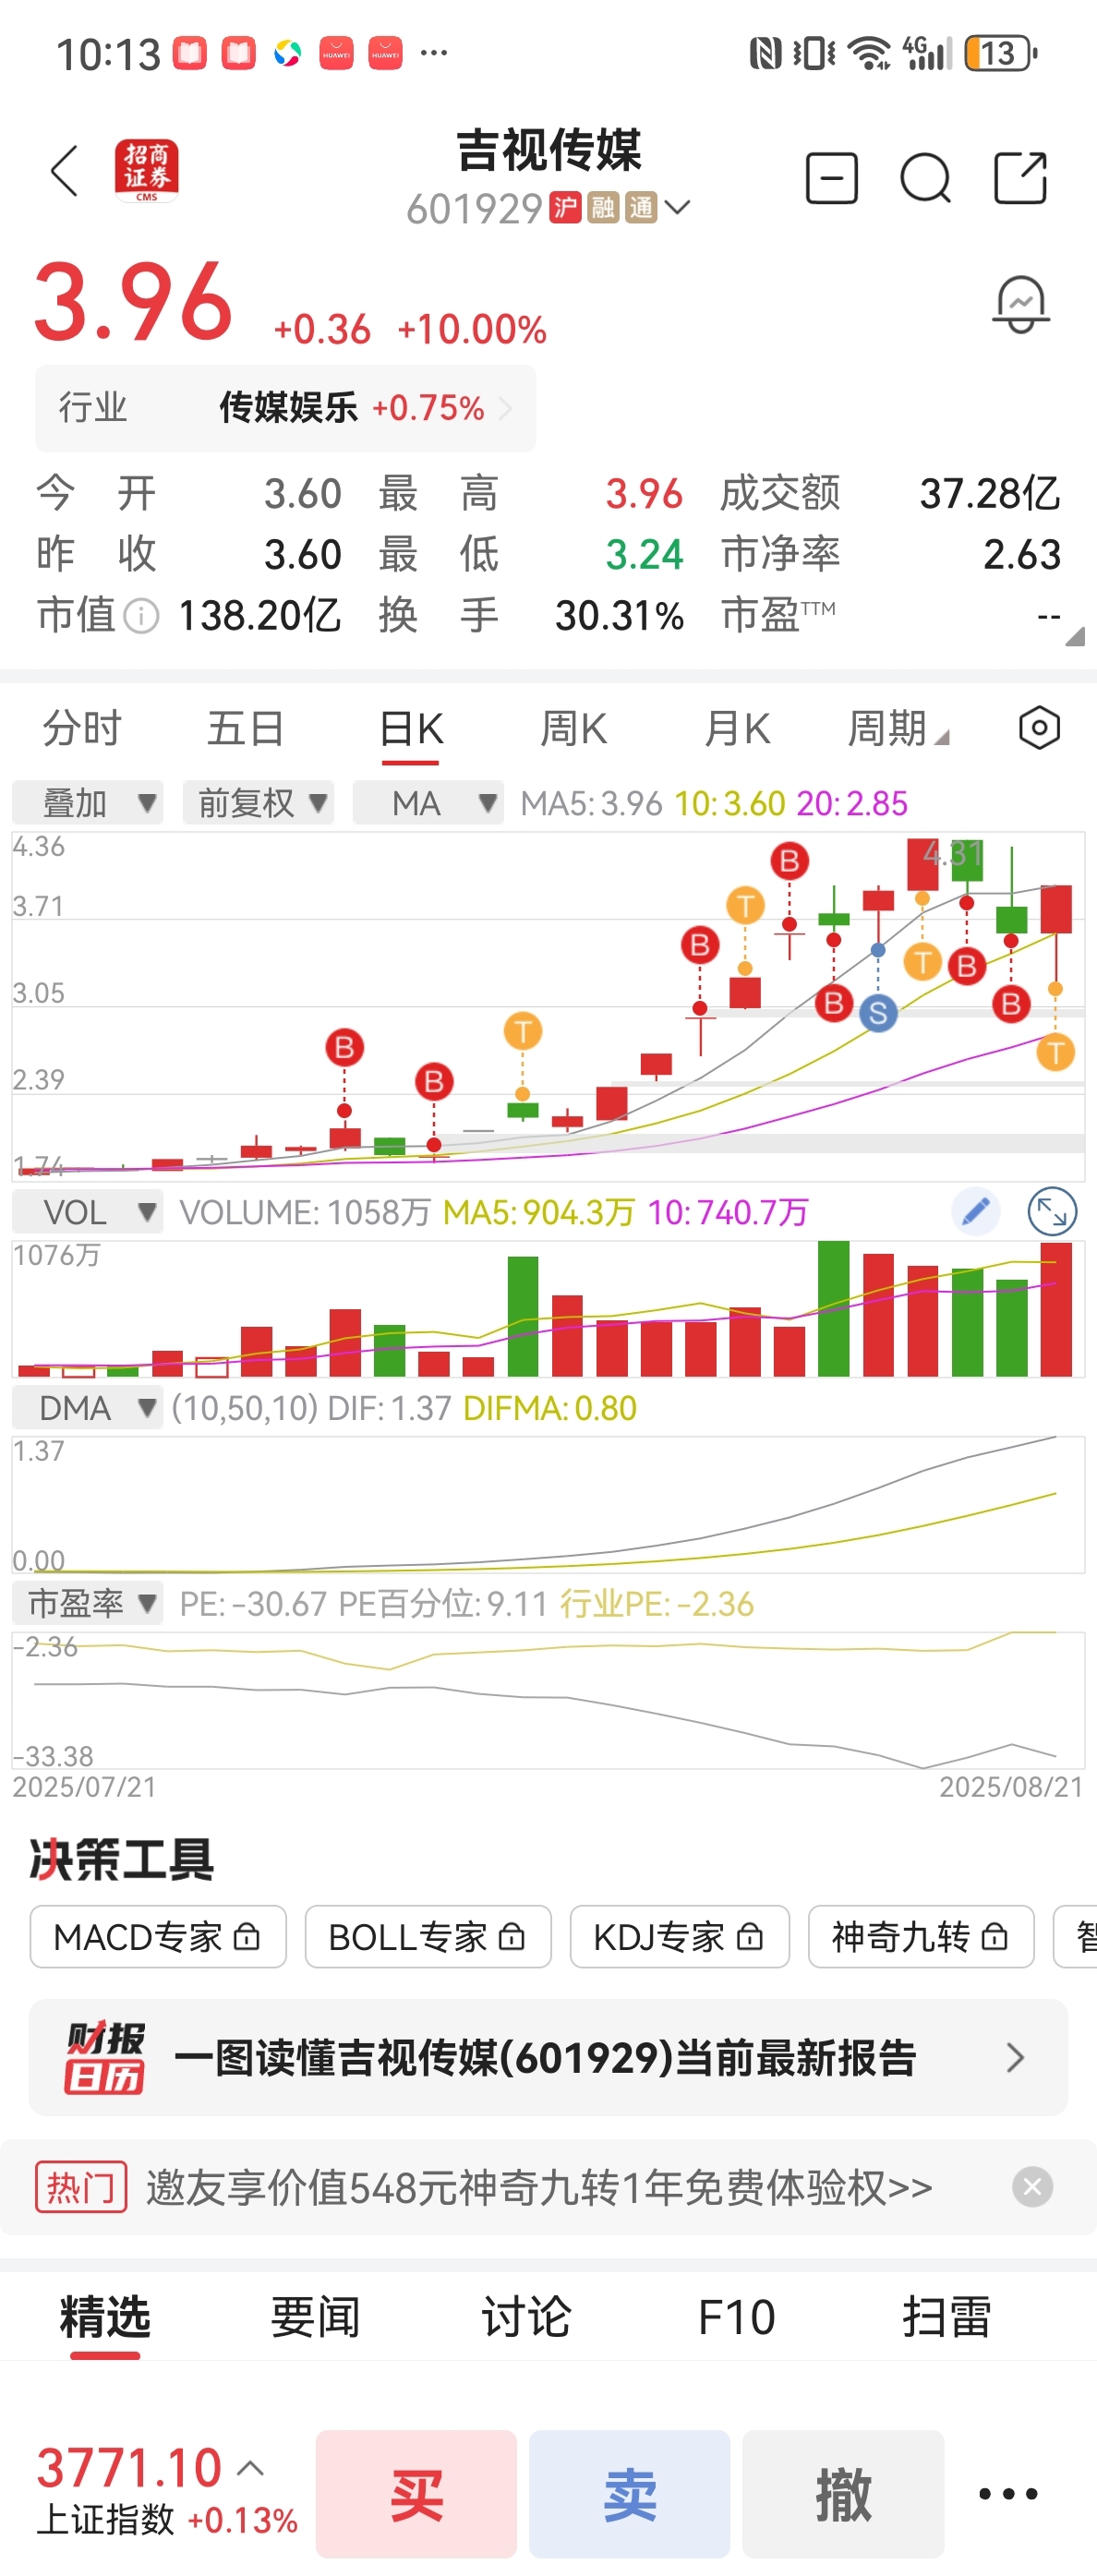Expand the index switcher caret beside 3771.10
The image size is (1097, 2576).
pyautogui.click(x=250, y=2468)
